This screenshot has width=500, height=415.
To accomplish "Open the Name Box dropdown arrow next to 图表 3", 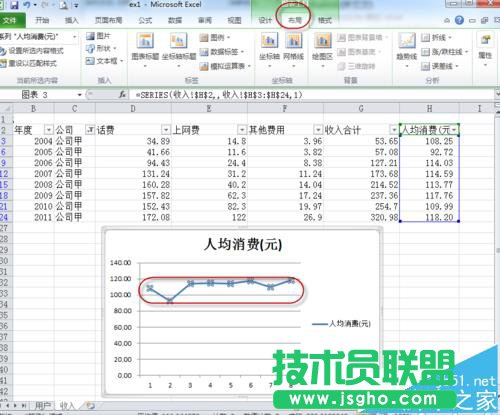I will [79, 95].
